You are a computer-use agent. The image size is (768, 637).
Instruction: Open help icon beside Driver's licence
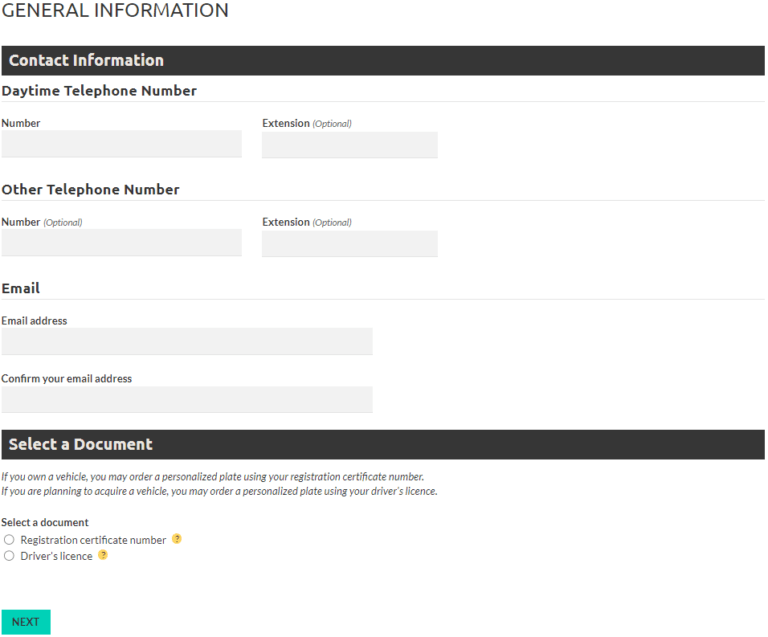tap(103, 555)
